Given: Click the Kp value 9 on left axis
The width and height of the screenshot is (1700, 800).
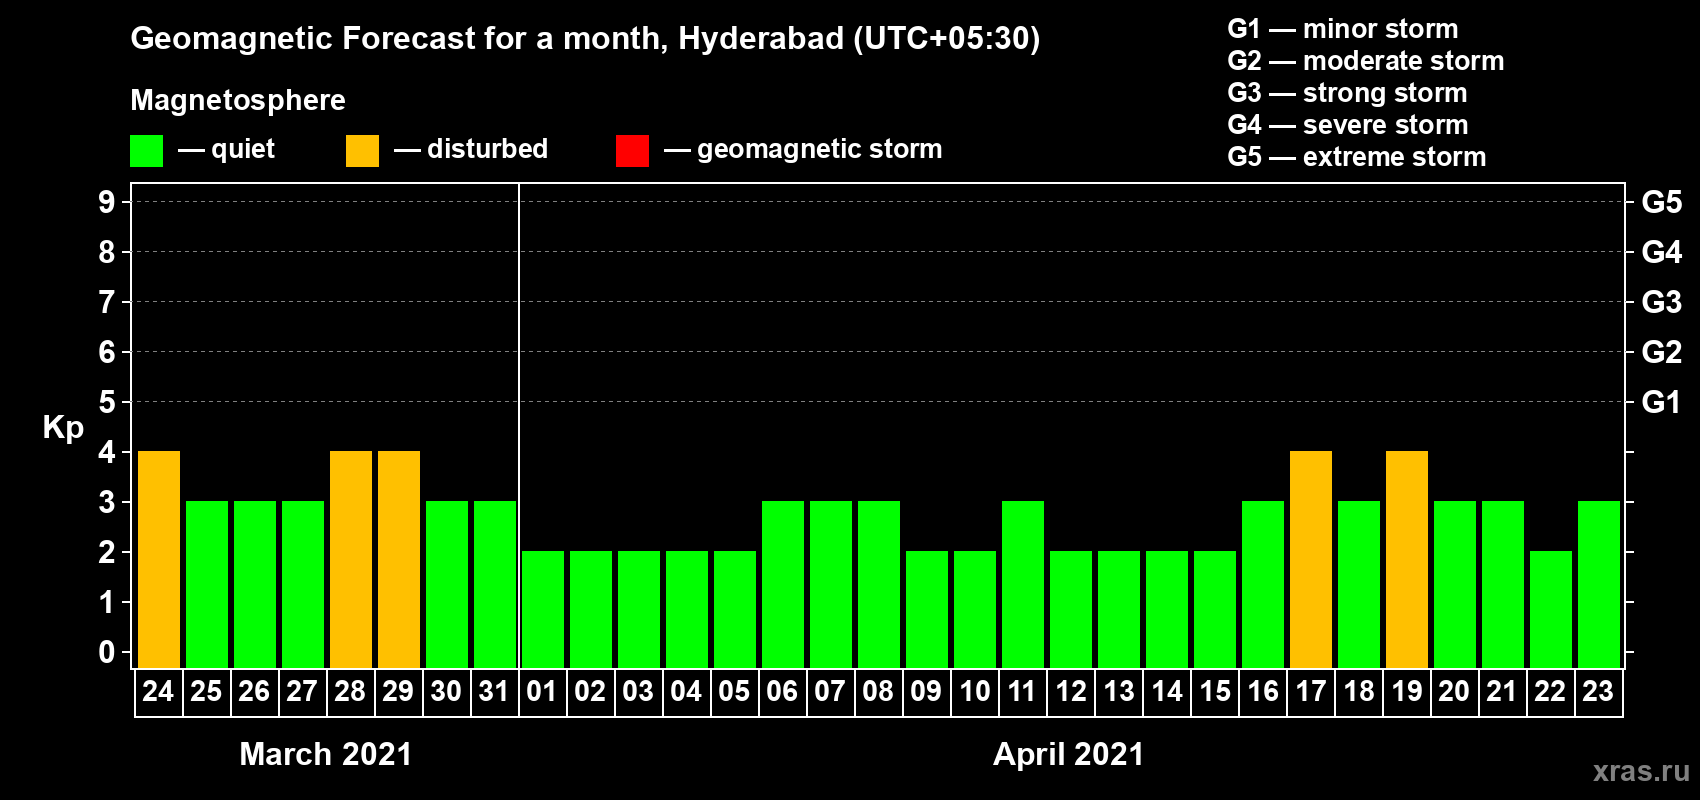Looking at the screenshot, I should [107, 202].
